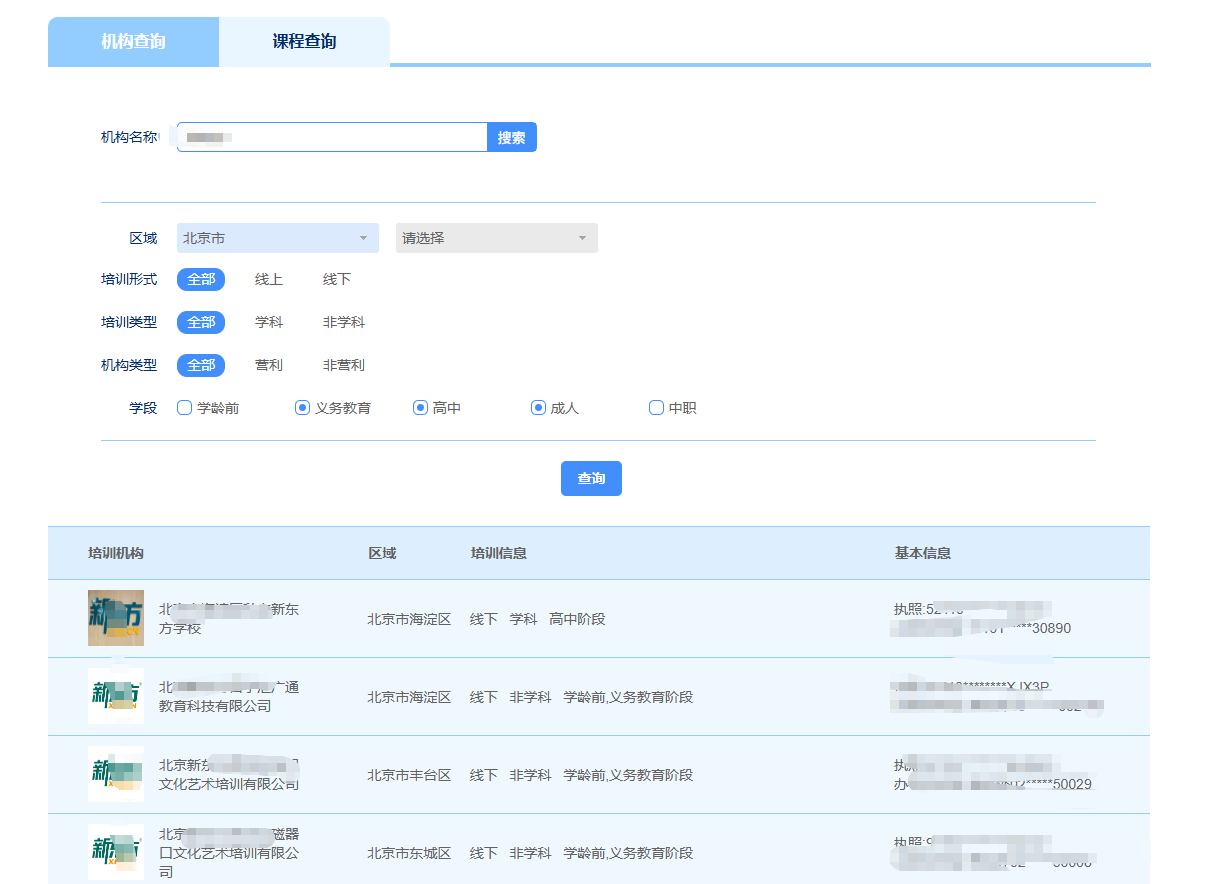1216x884 pixels.
Task: Select 线上 training format
Action: pyautogui.click(x=269, y=280)
